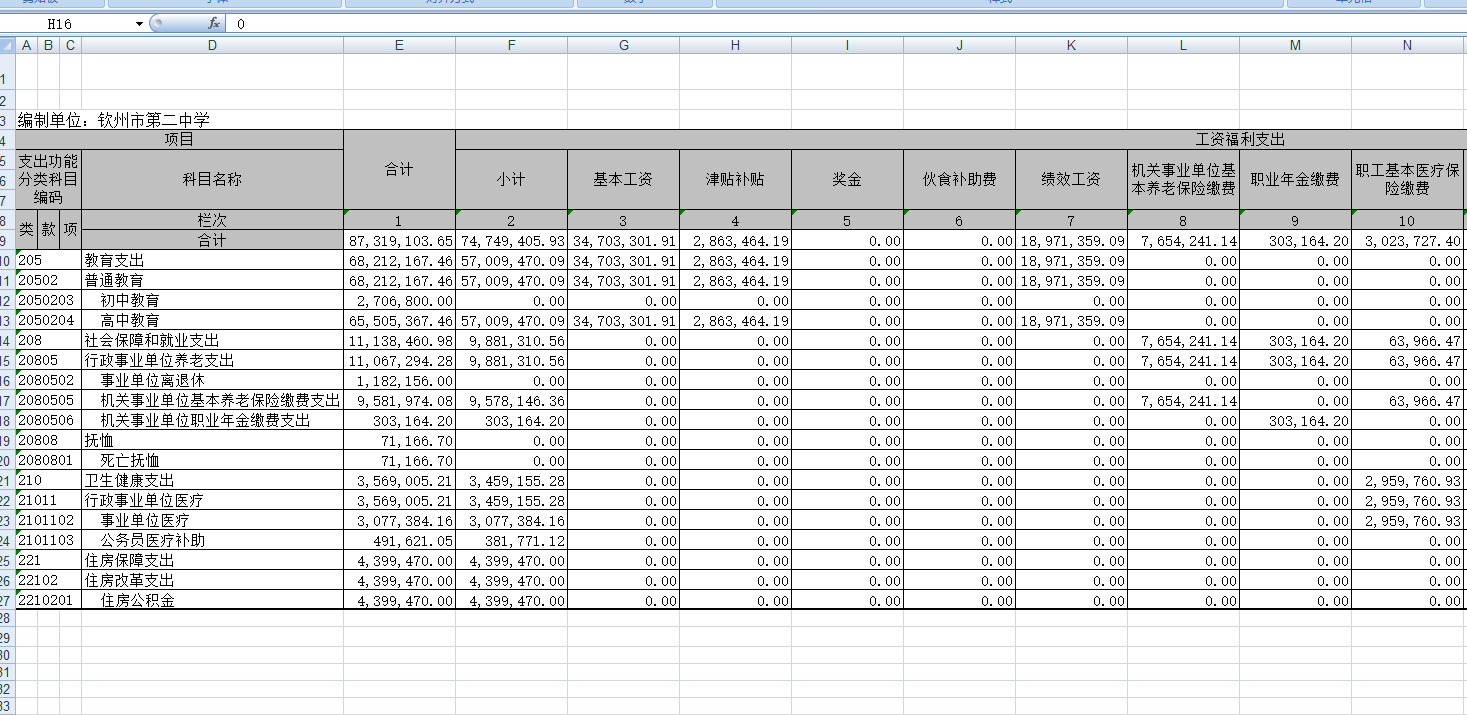Click the 编制单位:钦州市第二中学 cell
Screen dimensions: 1467x715
coord(114,120)
